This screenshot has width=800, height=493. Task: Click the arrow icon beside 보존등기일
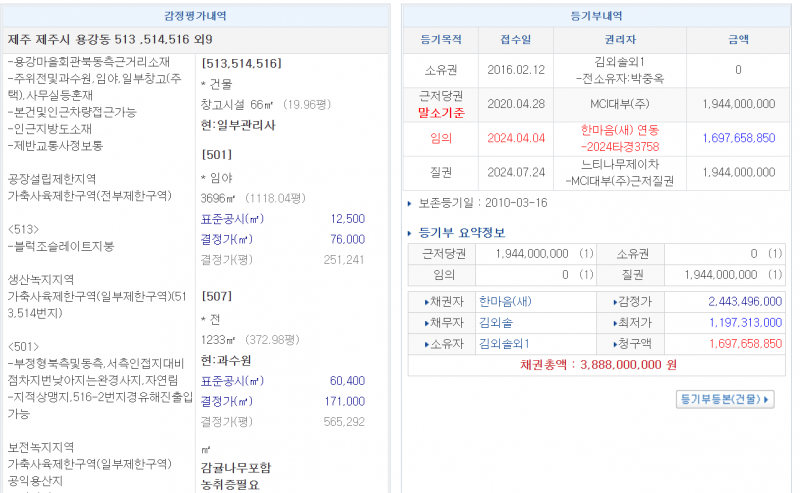[411, 203]
